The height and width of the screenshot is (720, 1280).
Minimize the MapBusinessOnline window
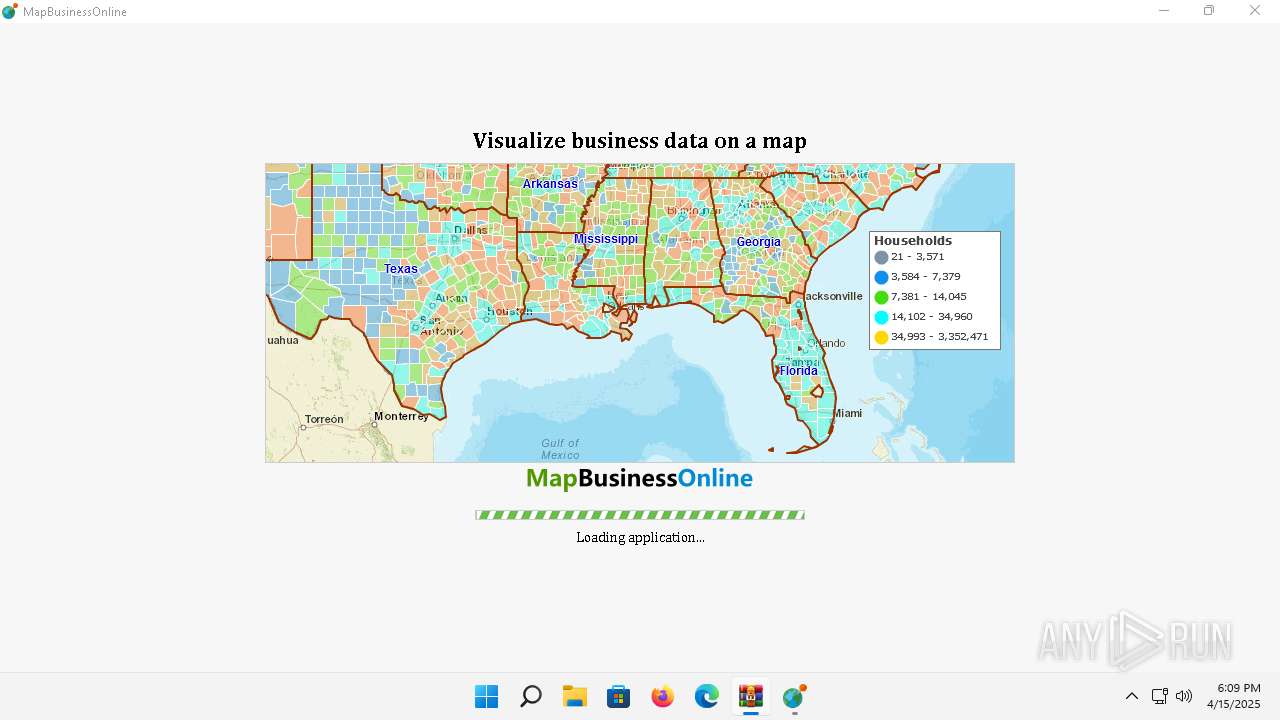[1164, 11]
